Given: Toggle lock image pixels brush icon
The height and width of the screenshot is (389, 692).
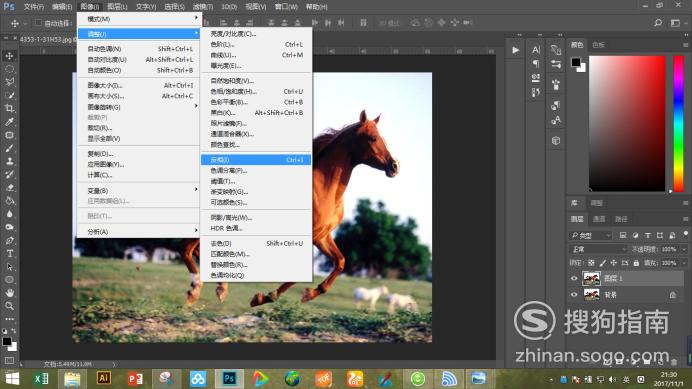Looking at the screenshot, I should tap(603, 263).
